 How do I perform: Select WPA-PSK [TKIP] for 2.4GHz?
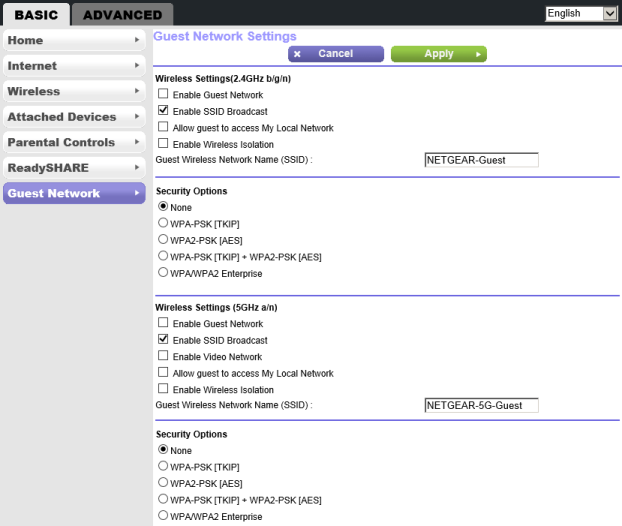(163, 223)
